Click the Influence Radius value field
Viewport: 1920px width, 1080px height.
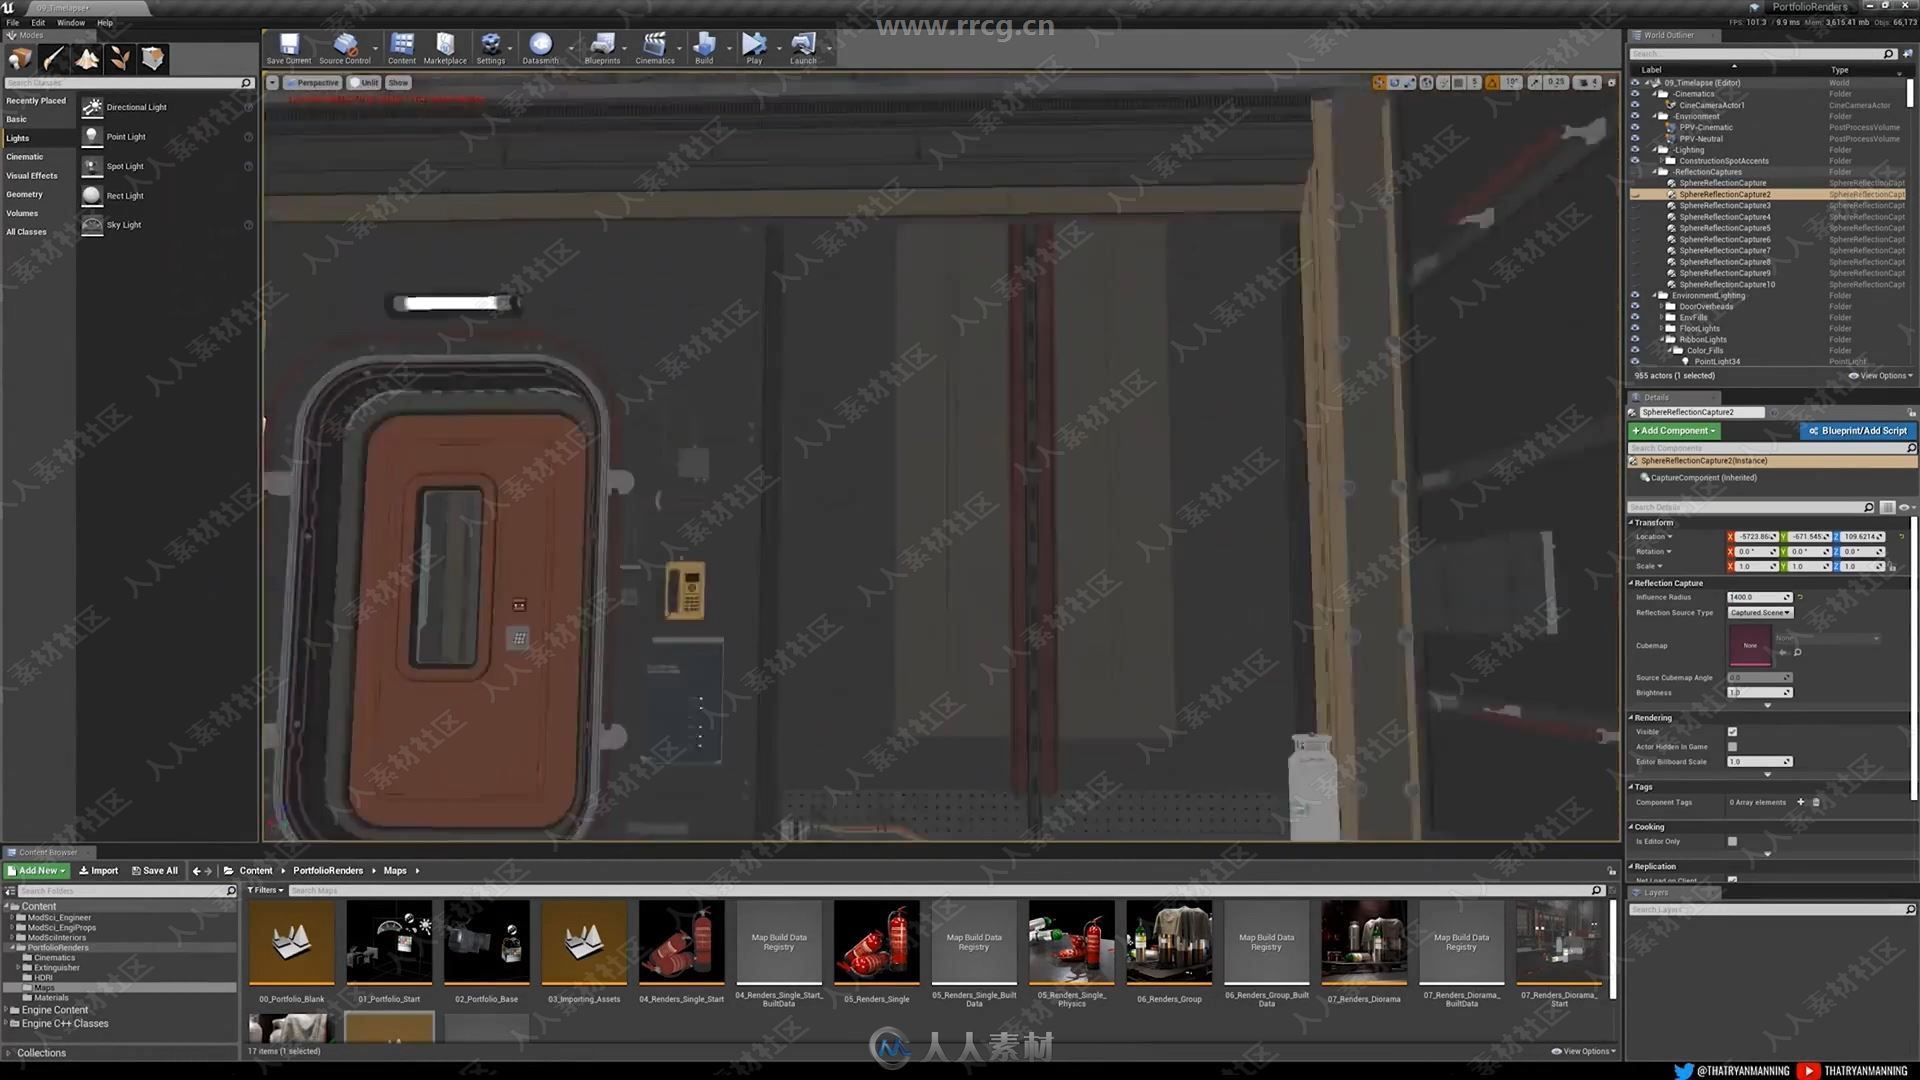pos(1759,598)
